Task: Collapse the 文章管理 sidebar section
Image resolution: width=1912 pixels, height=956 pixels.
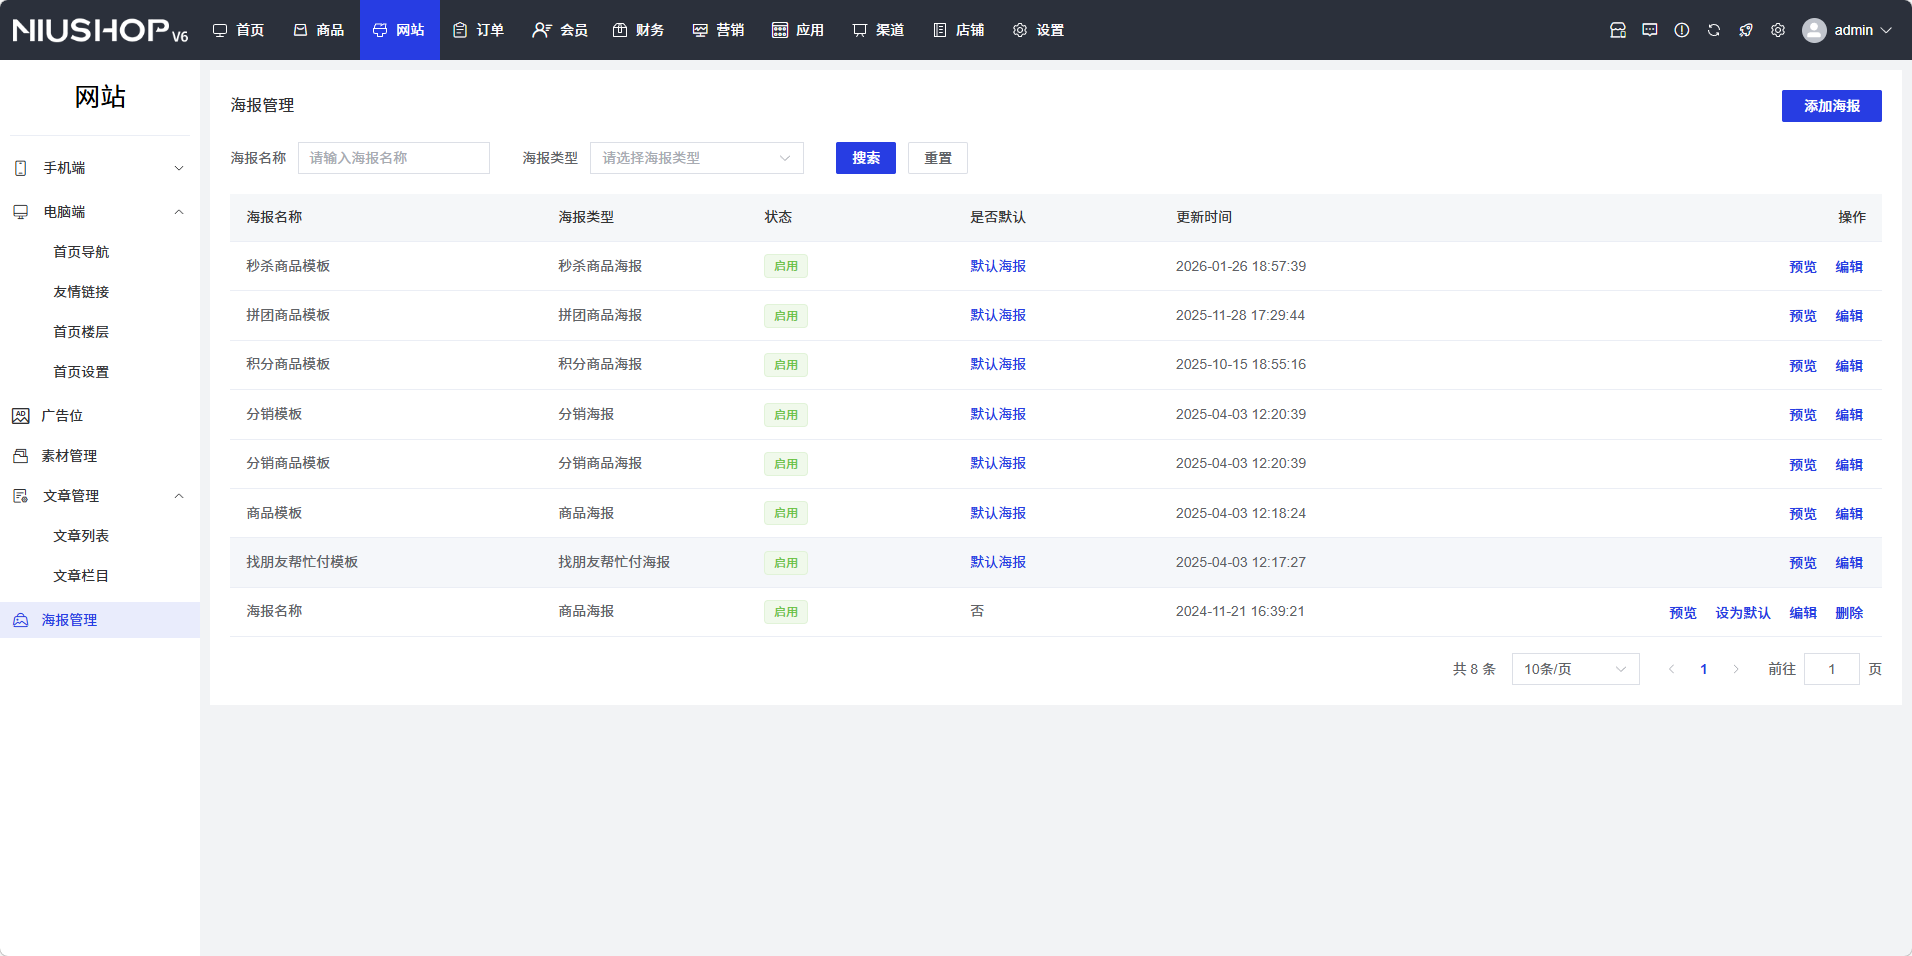Action: 100,496
